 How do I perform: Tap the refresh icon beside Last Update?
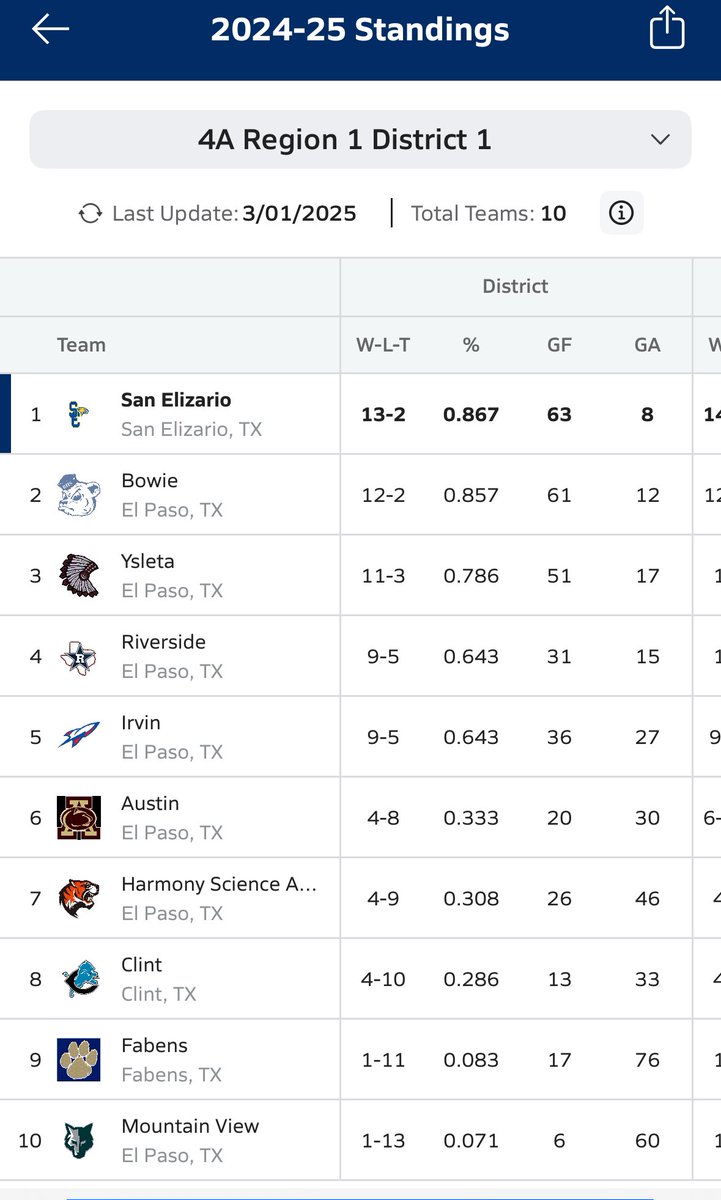point(90,213)
